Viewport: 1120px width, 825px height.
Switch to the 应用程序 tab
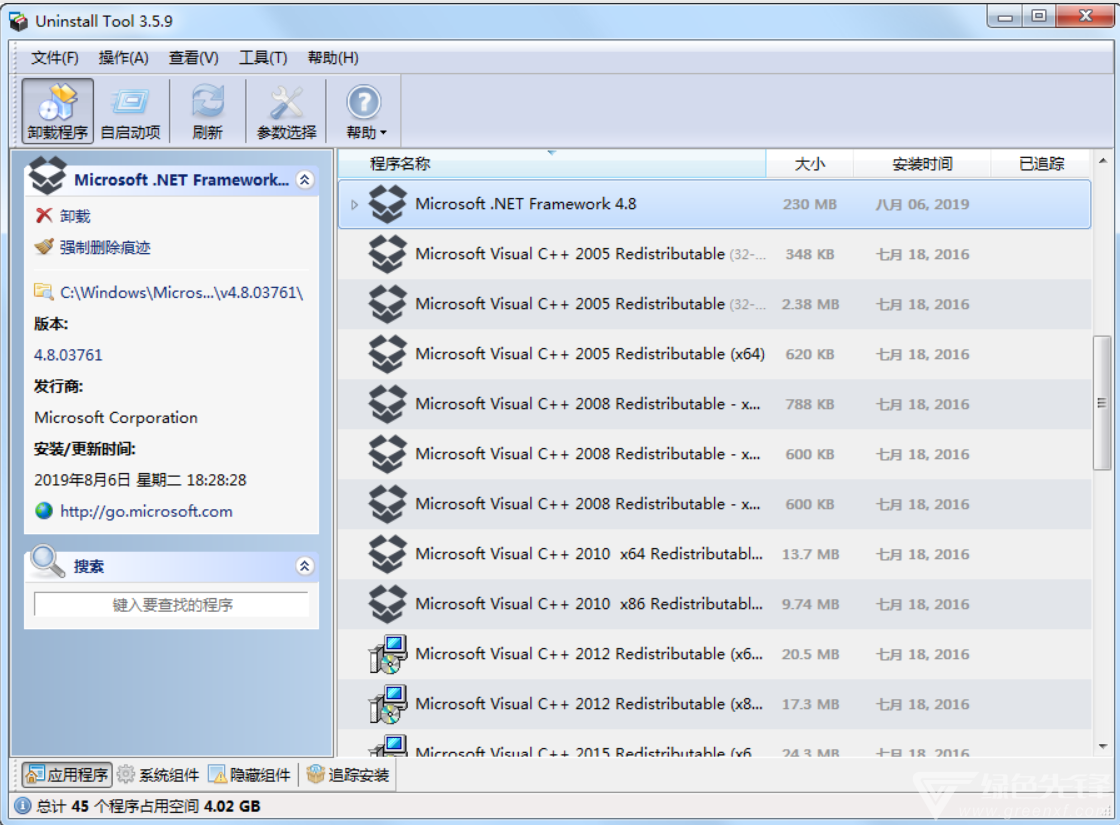pos(67,774)
